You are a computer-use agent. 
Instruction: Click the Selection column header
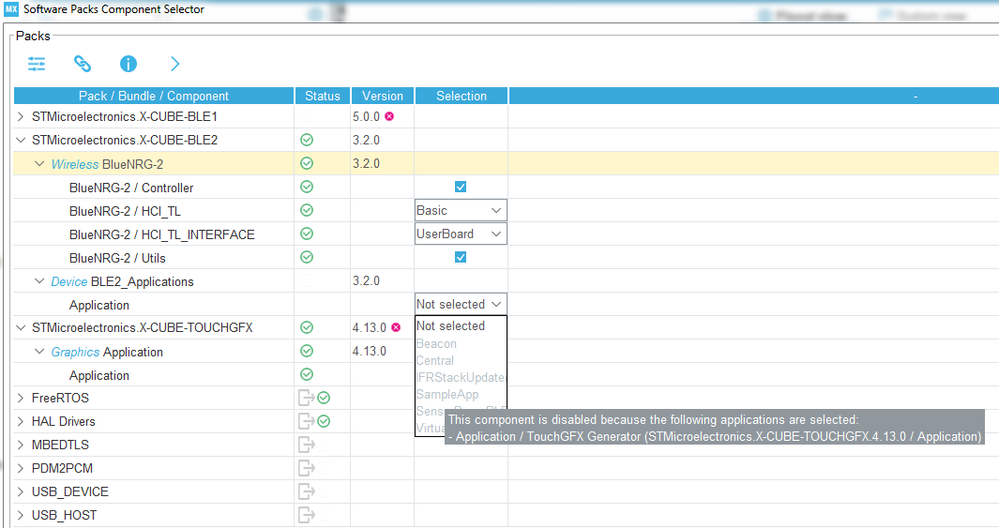[461, 96]
